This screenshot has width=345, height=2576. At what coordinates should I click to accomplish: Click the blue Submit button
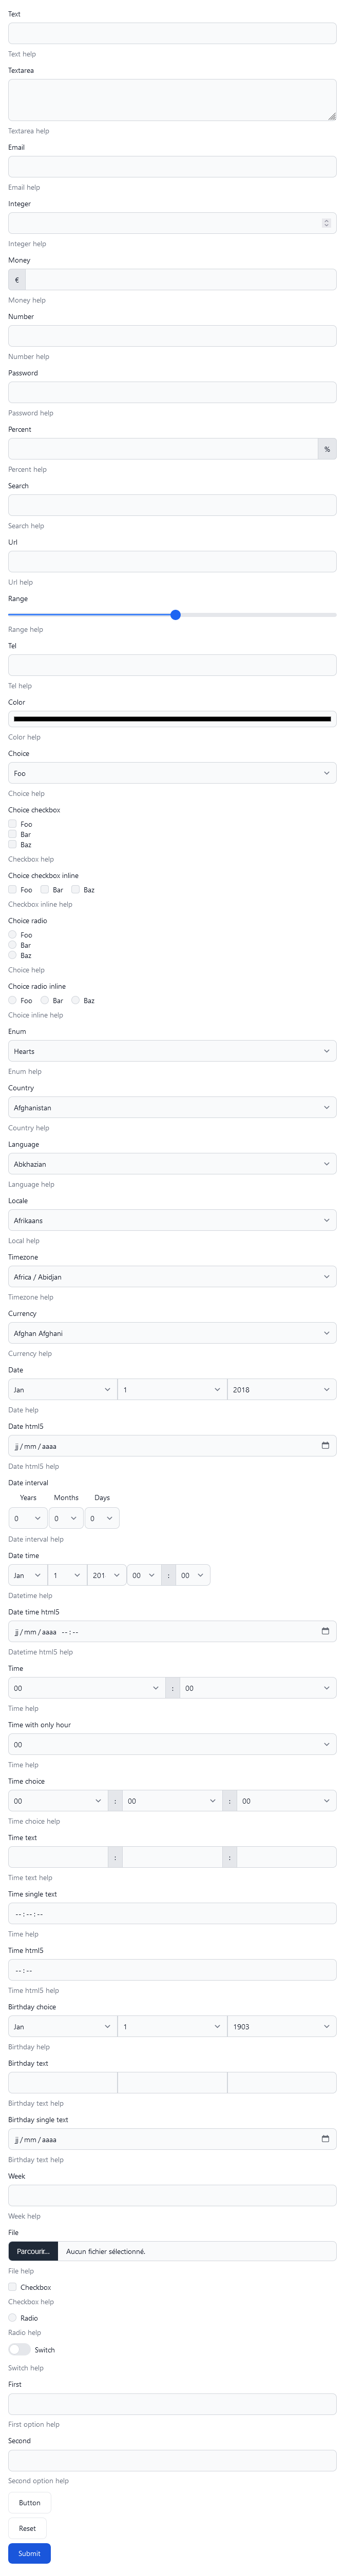[29, 2553]
